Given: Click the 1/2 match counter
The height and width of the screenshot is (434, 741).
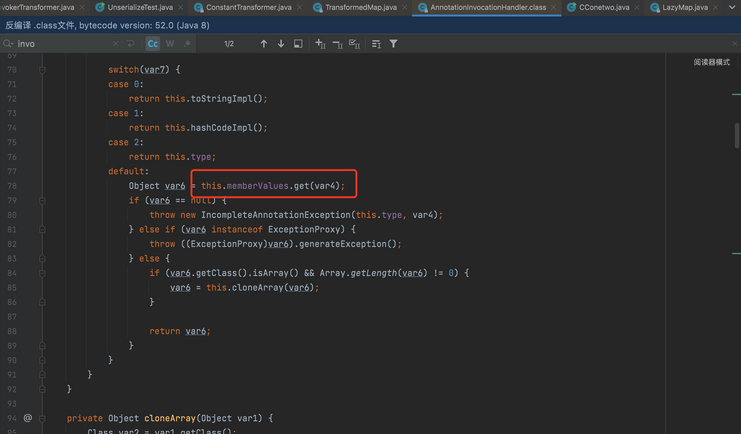Looking at the screenshot, I should (229, 44).
